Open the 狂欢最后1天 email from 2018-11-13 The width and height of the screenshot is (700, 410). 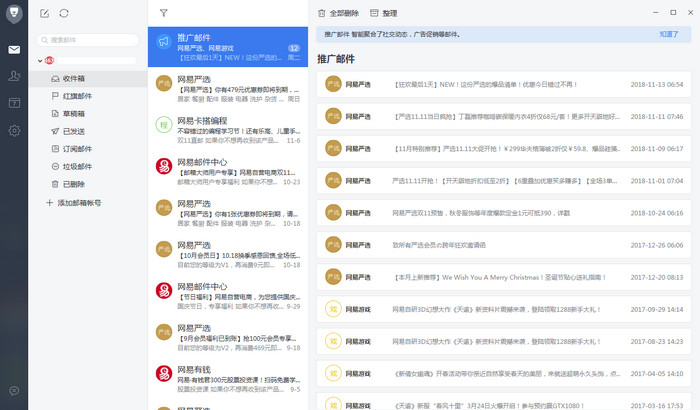click(x=504, y=84)
